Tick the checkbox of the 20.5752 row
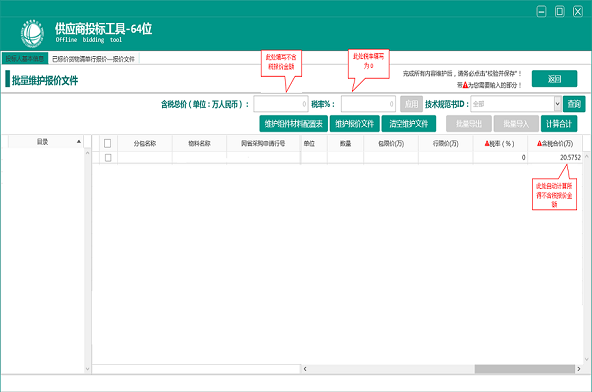 (x=108, y=157)
